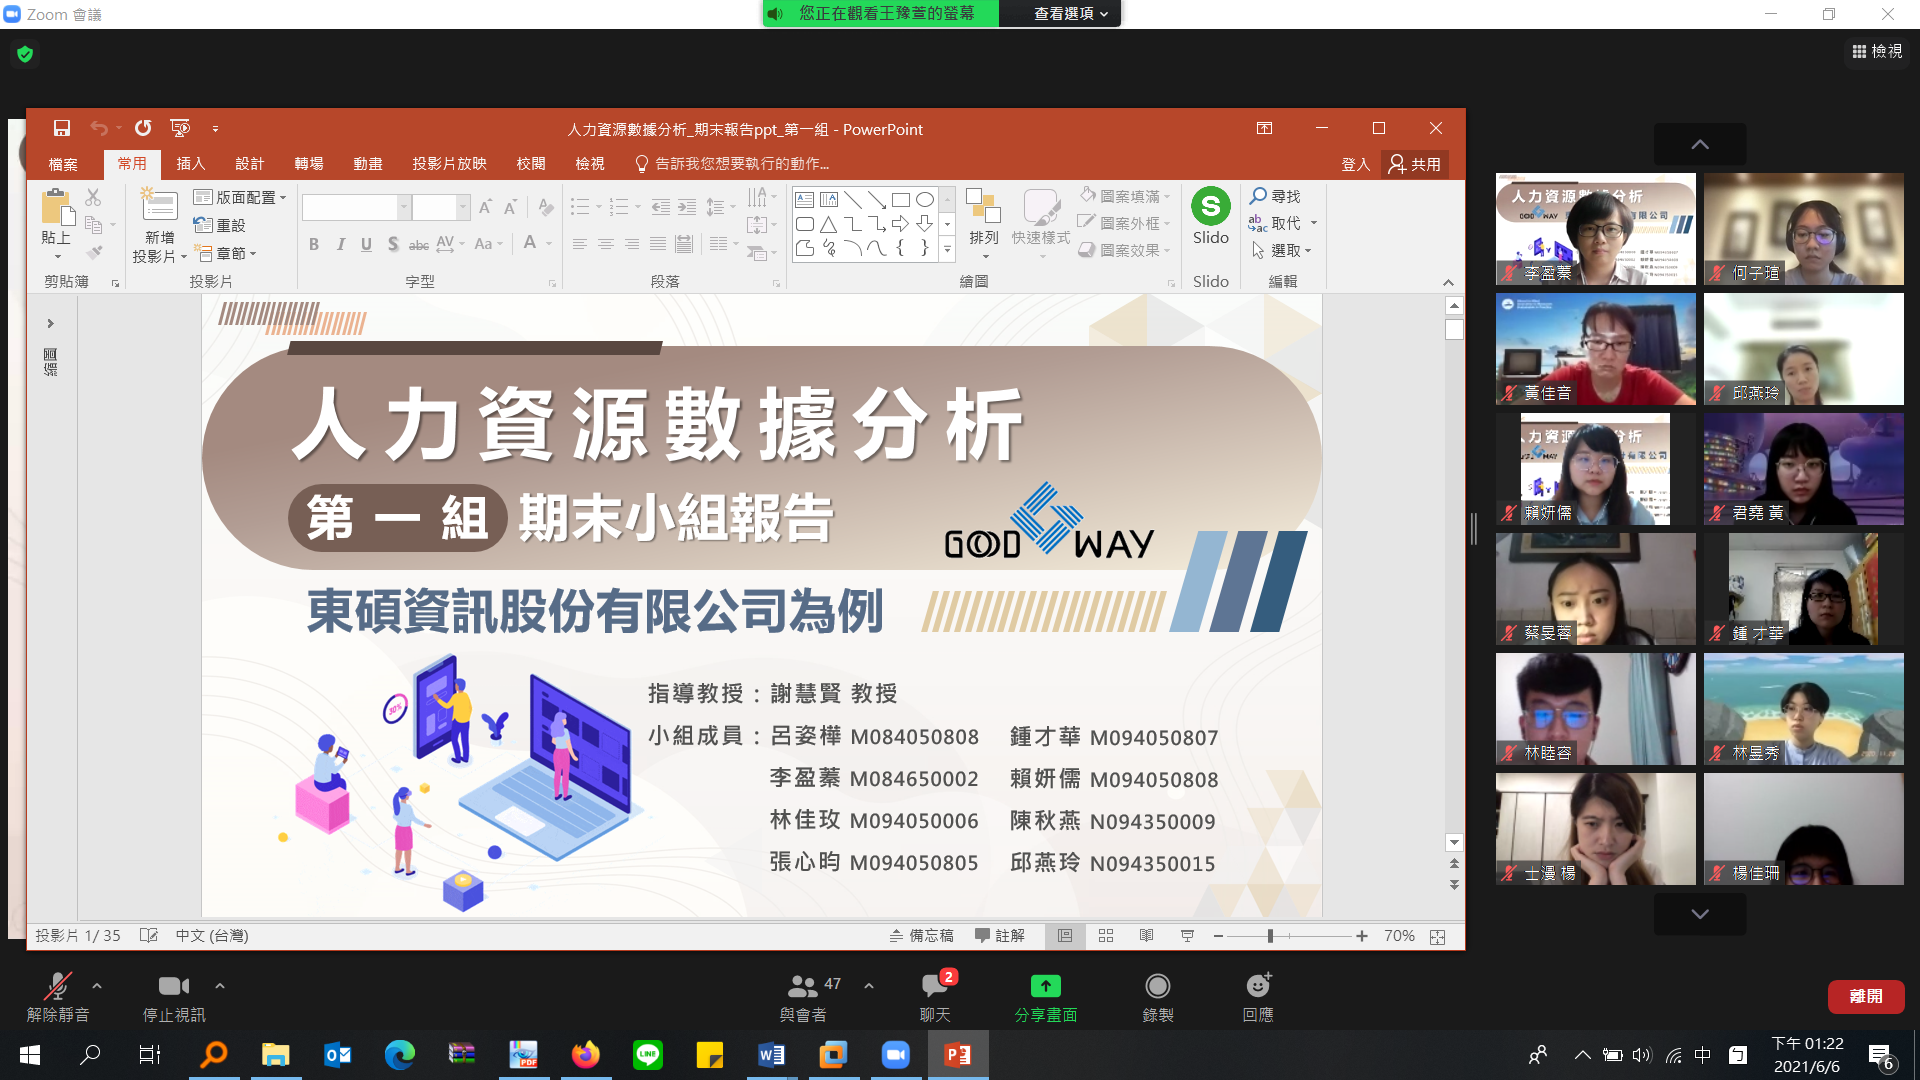The image size is (1920, 1080).
Task: Start slideshow icon in status bar
Action: pyautogui.click(x=1187, y=936)
